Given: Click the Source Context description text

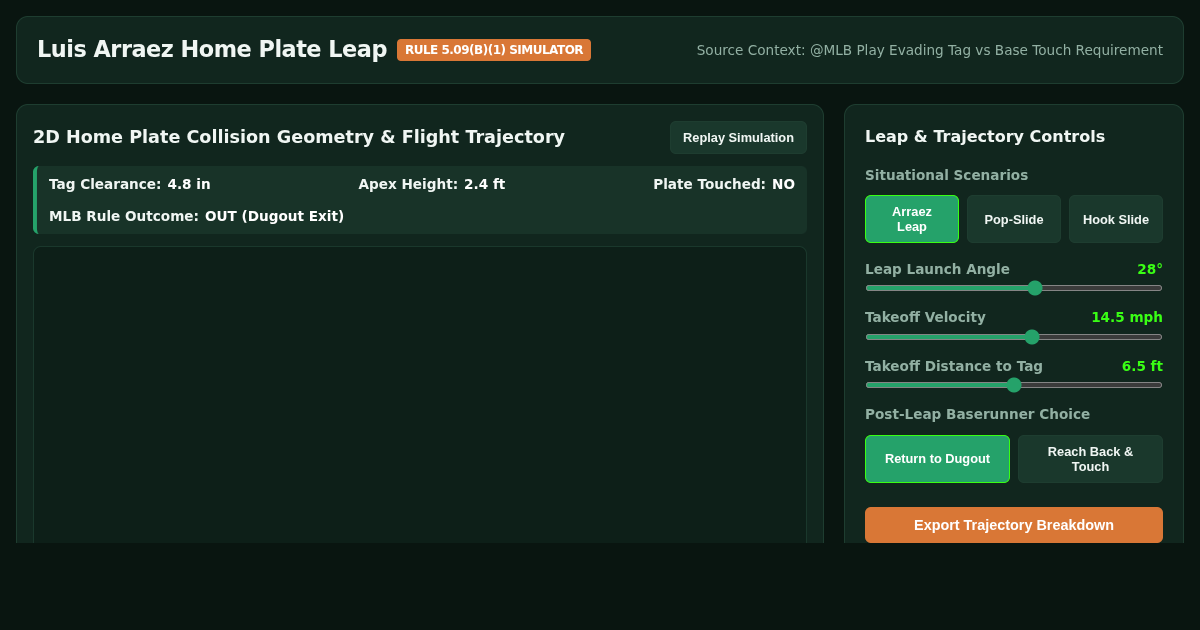Looking at the screenshot, I should tap(930, 50).
